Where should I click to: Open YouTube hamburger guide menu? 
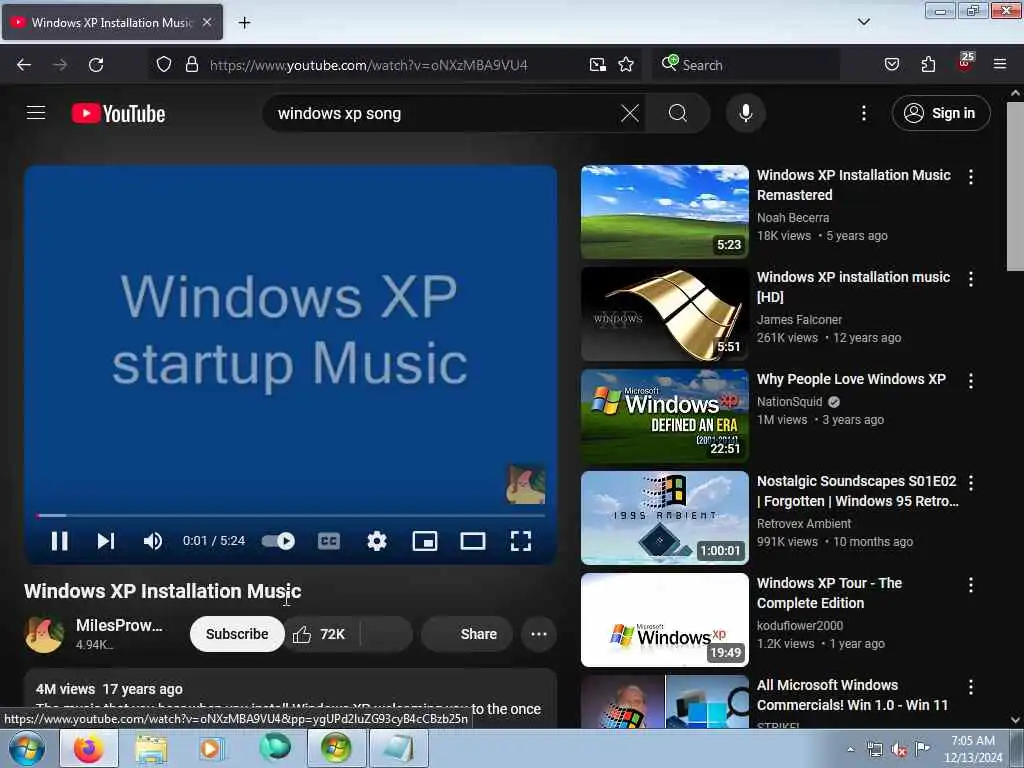[36, 113]
